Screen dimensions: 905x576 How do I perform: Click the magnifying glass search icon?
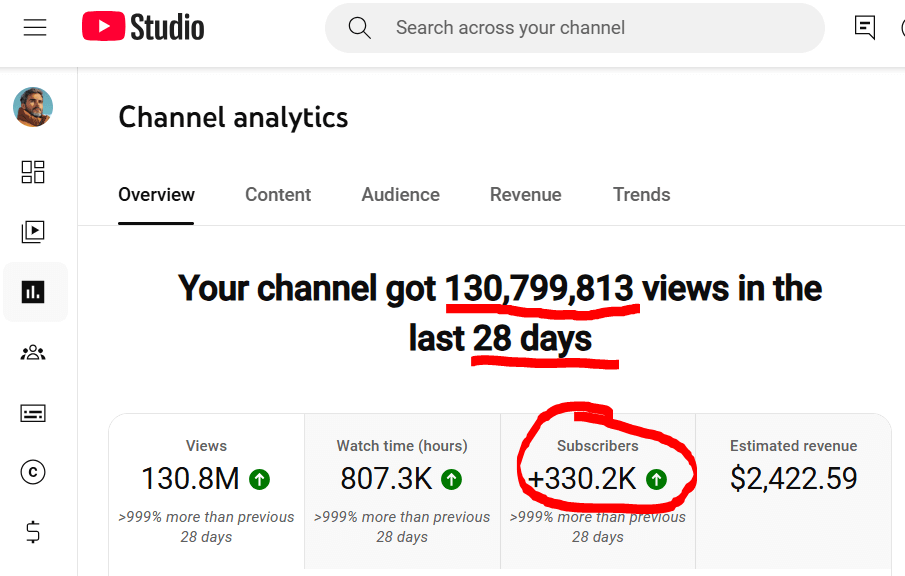(x=360, y=28)
